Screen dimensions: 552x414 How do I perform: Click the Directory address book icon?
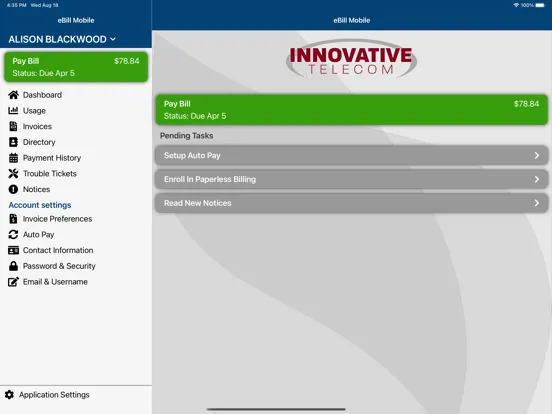pyautogui.click(x=13, y=142)
